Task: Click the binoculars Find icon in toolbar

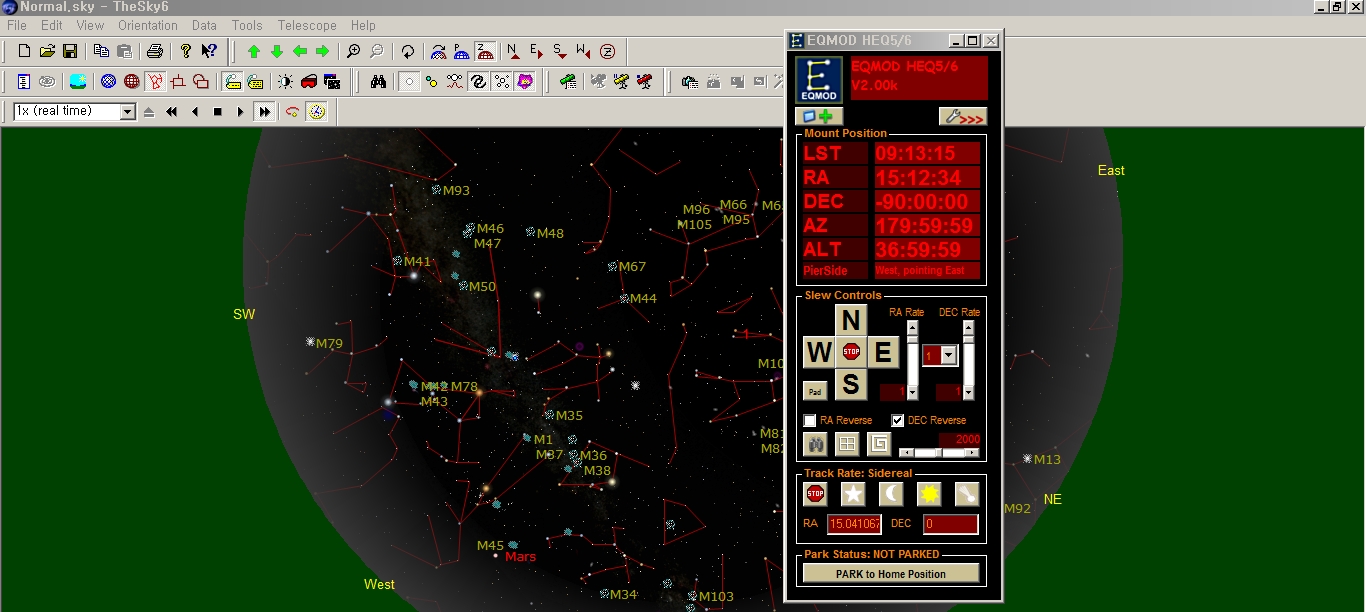Action: point(378,82)
